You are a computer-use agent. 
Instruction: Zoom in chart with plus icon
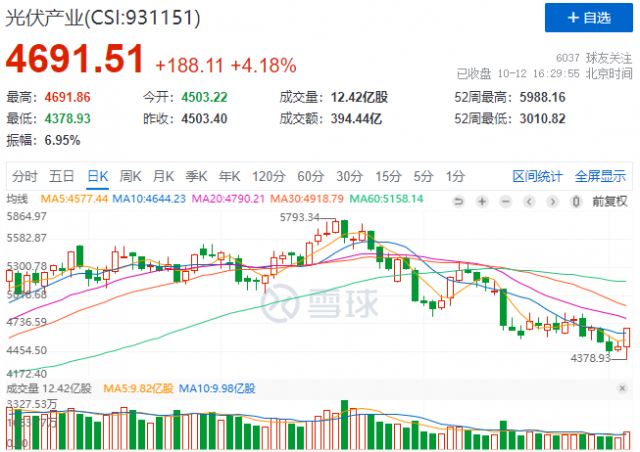481,200
